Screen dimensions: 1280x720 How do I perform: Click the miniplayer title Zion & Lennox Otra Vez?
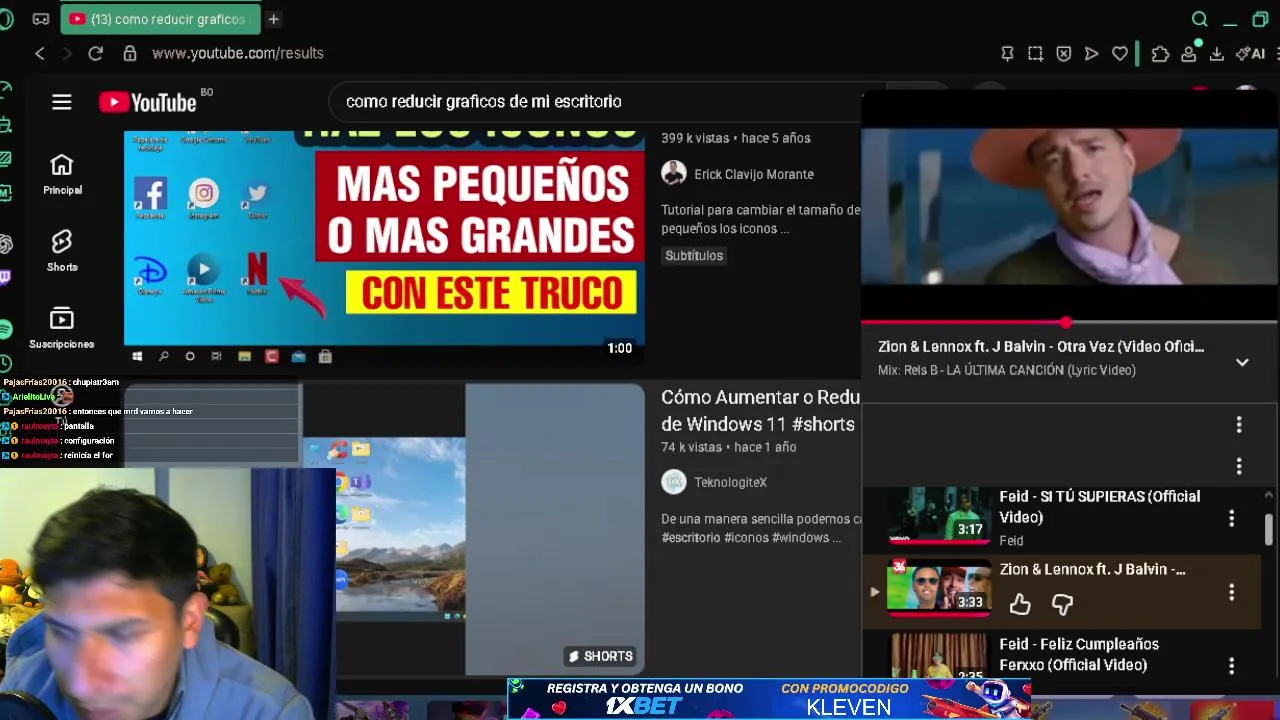coord(1041,346)
